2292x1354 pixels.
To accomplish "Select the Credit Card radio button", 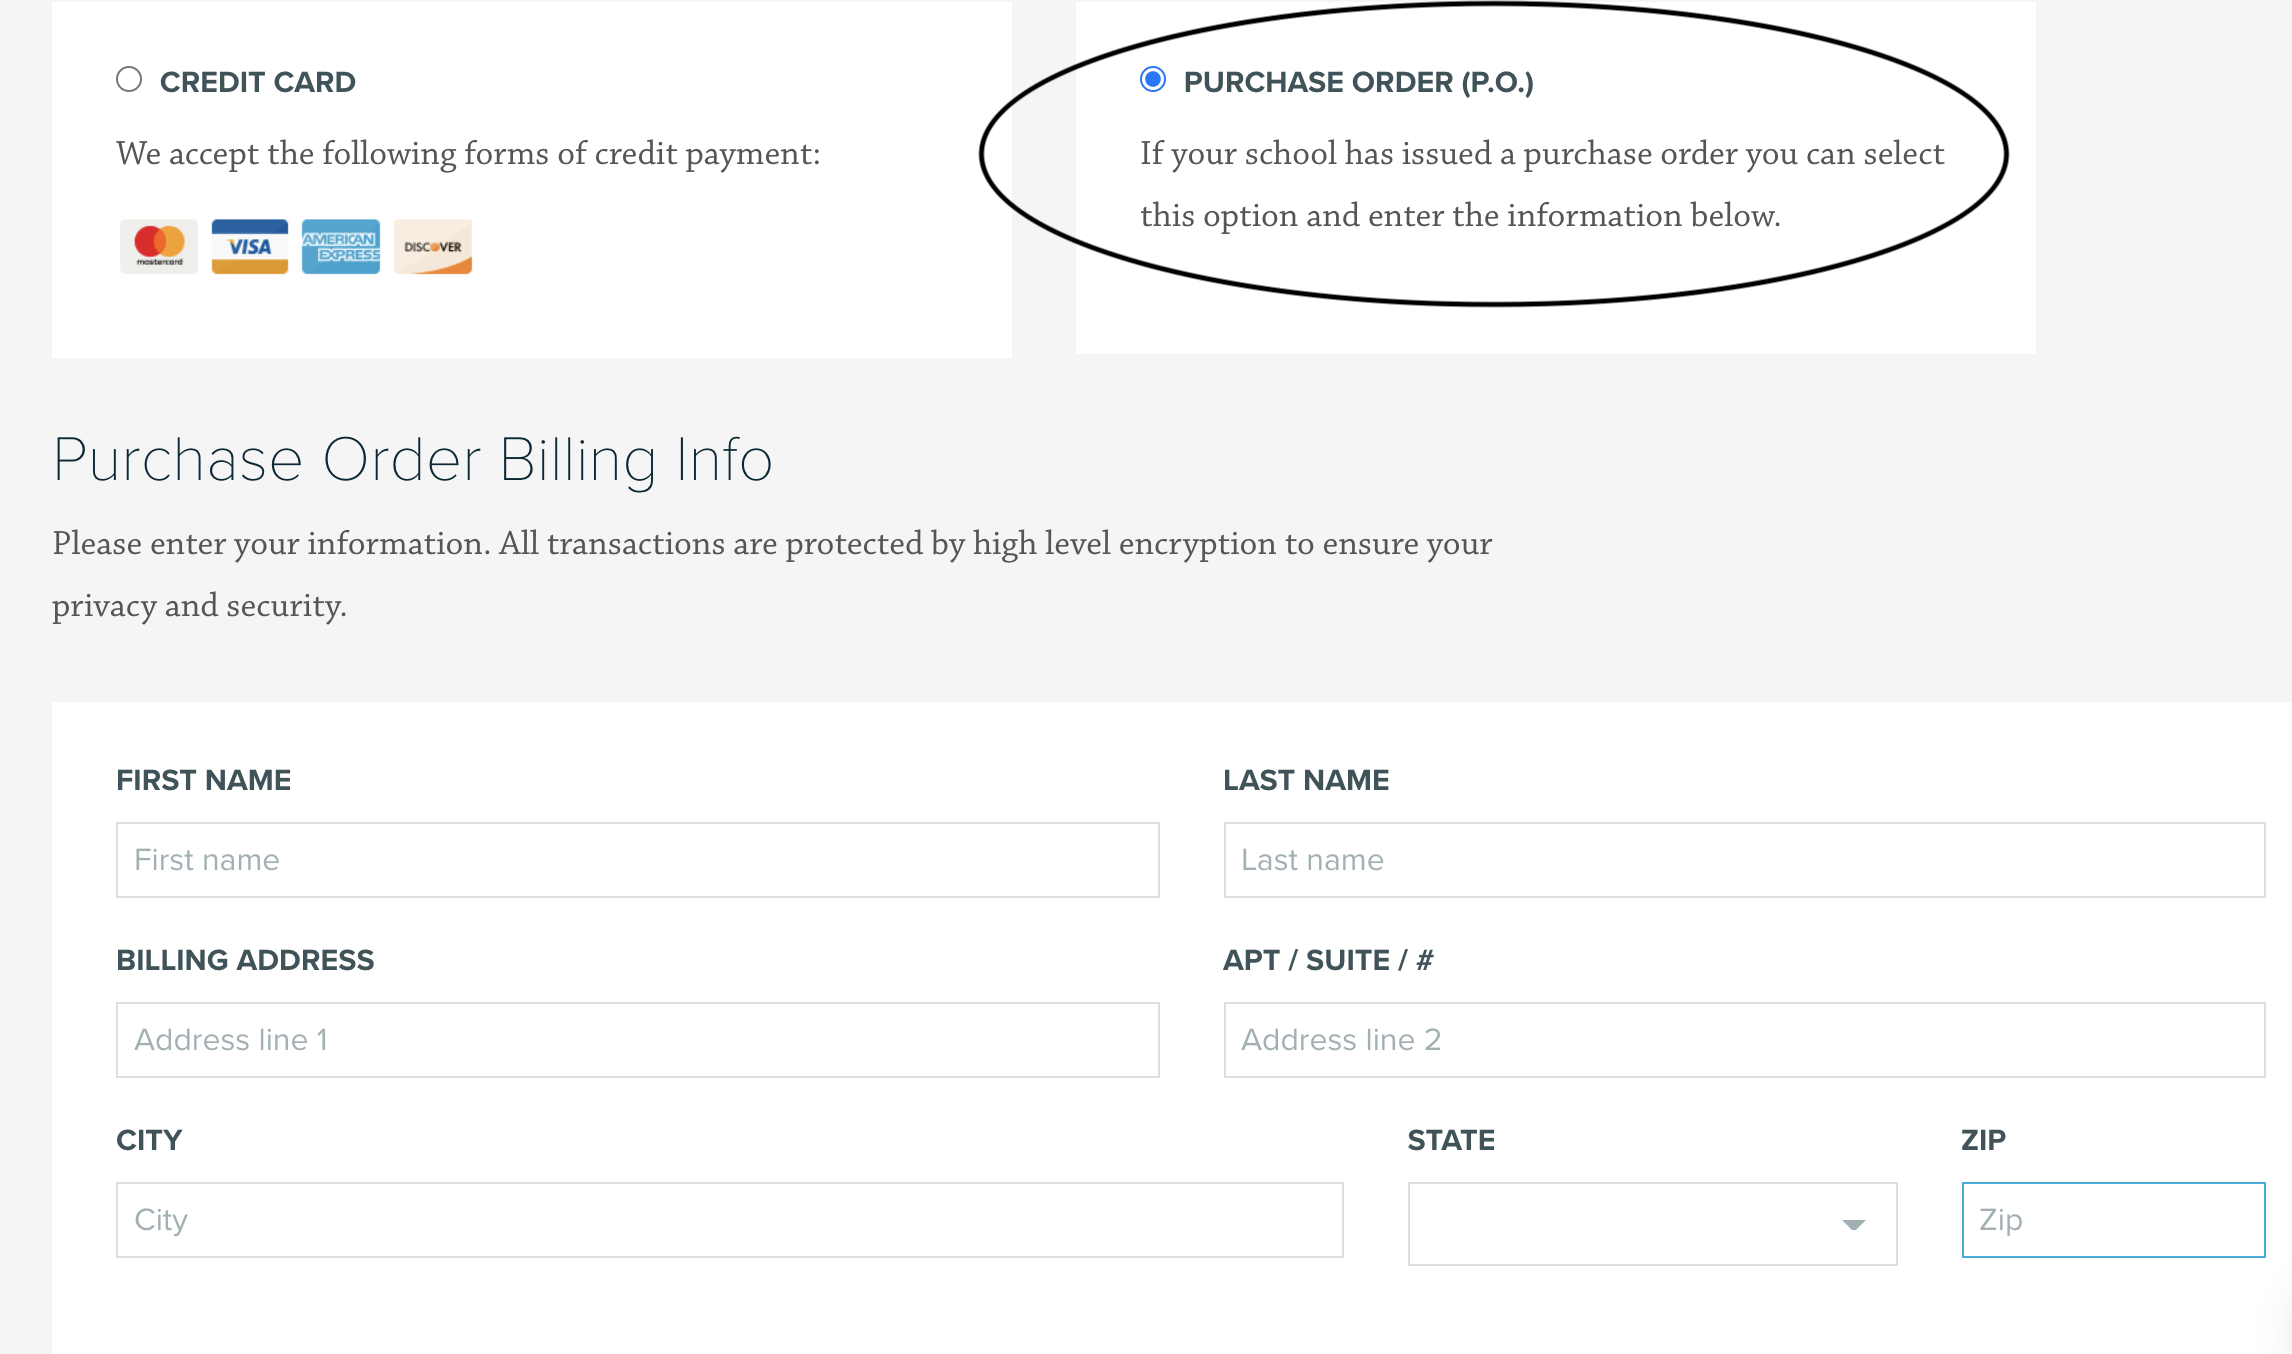I will coord(129,80).
